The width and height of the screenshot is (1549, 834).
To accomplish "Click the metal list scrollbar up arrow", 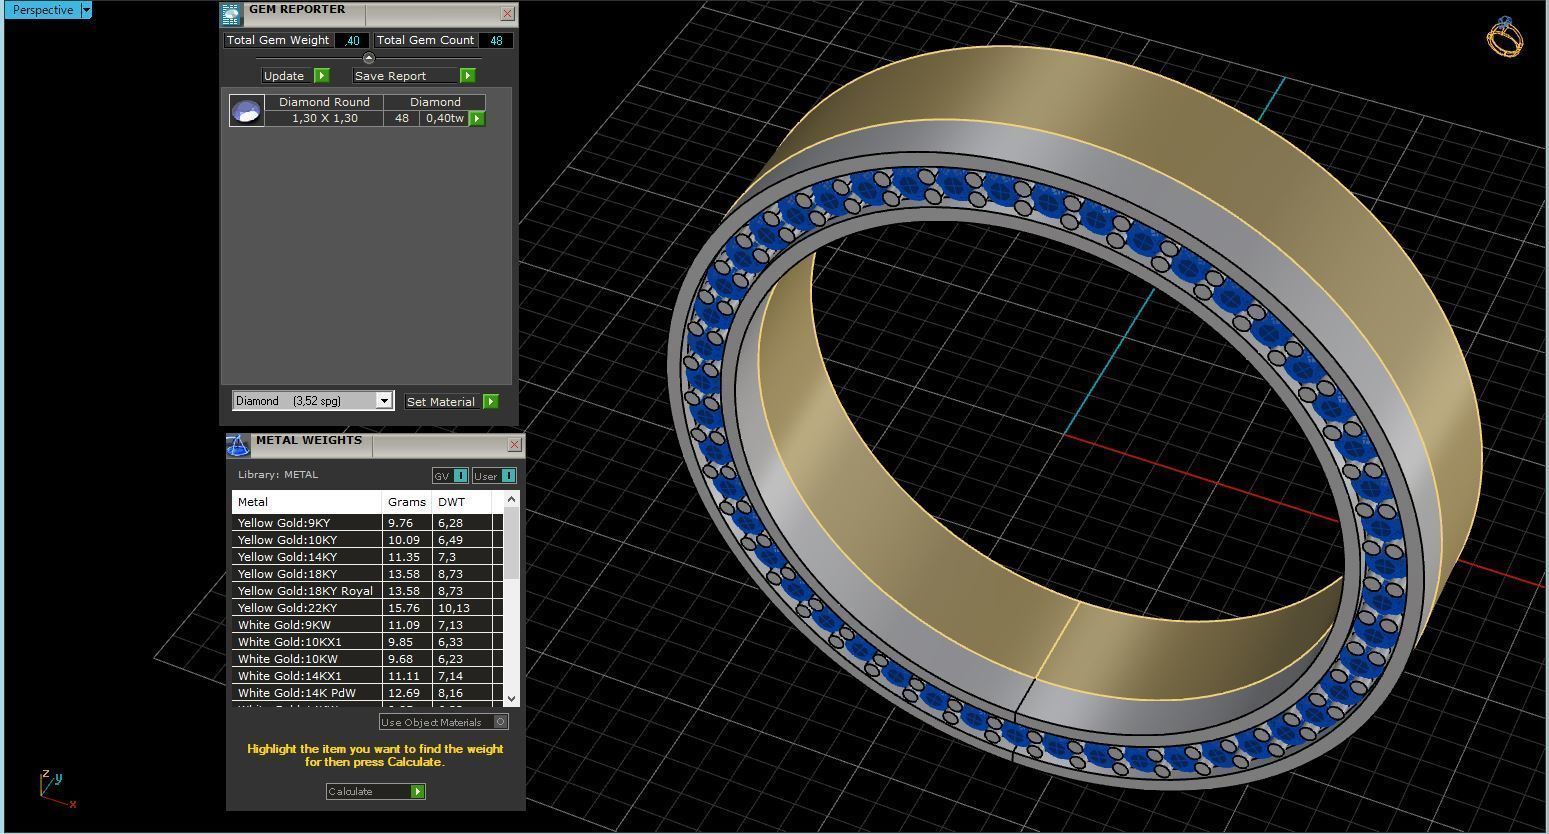I will pyautogui.click(x=511, y=499).
